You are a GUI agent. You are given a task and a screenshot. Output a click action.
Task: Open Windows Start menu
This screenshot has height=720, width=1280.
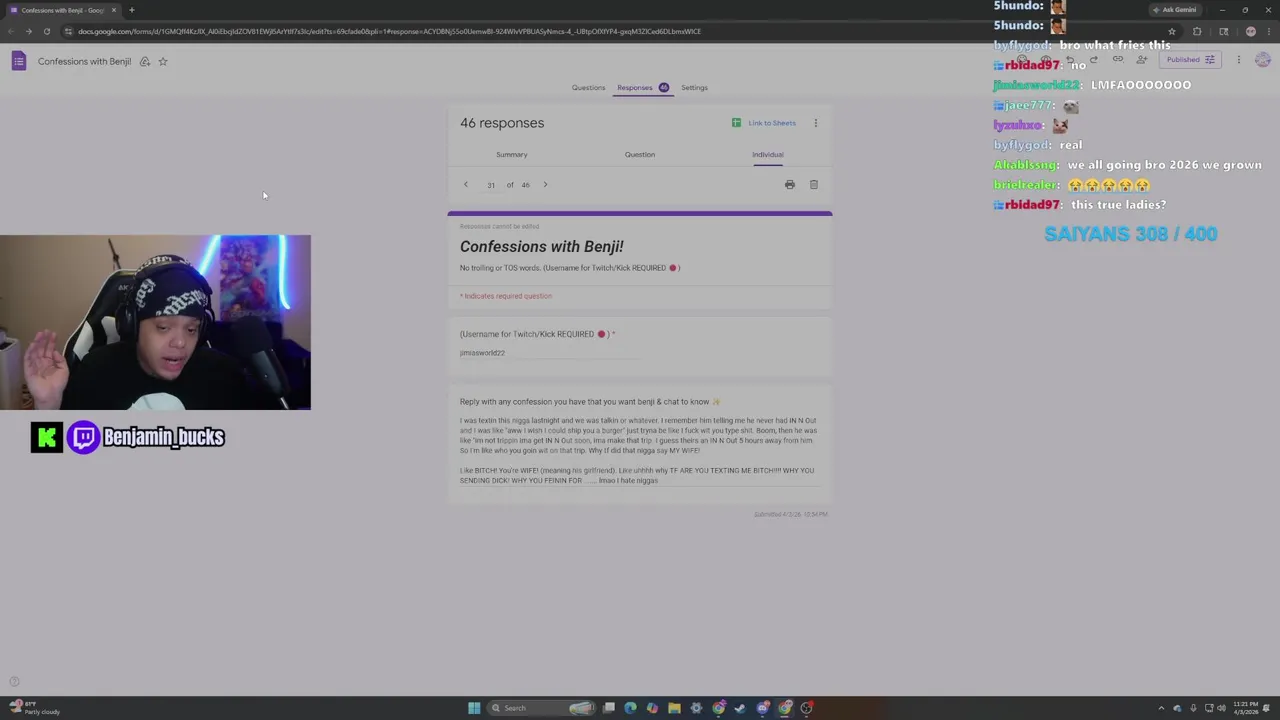click(474, 708)
